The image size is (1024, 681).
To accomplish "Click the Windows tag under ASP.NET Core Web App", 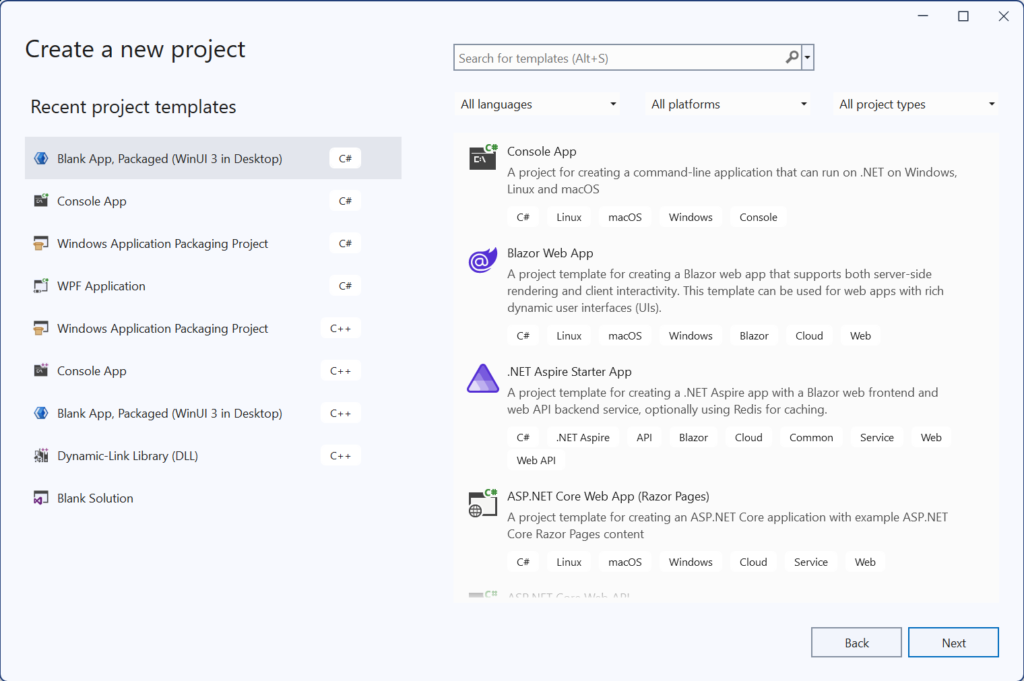I will pyautogui.click(x=690, y=562).
